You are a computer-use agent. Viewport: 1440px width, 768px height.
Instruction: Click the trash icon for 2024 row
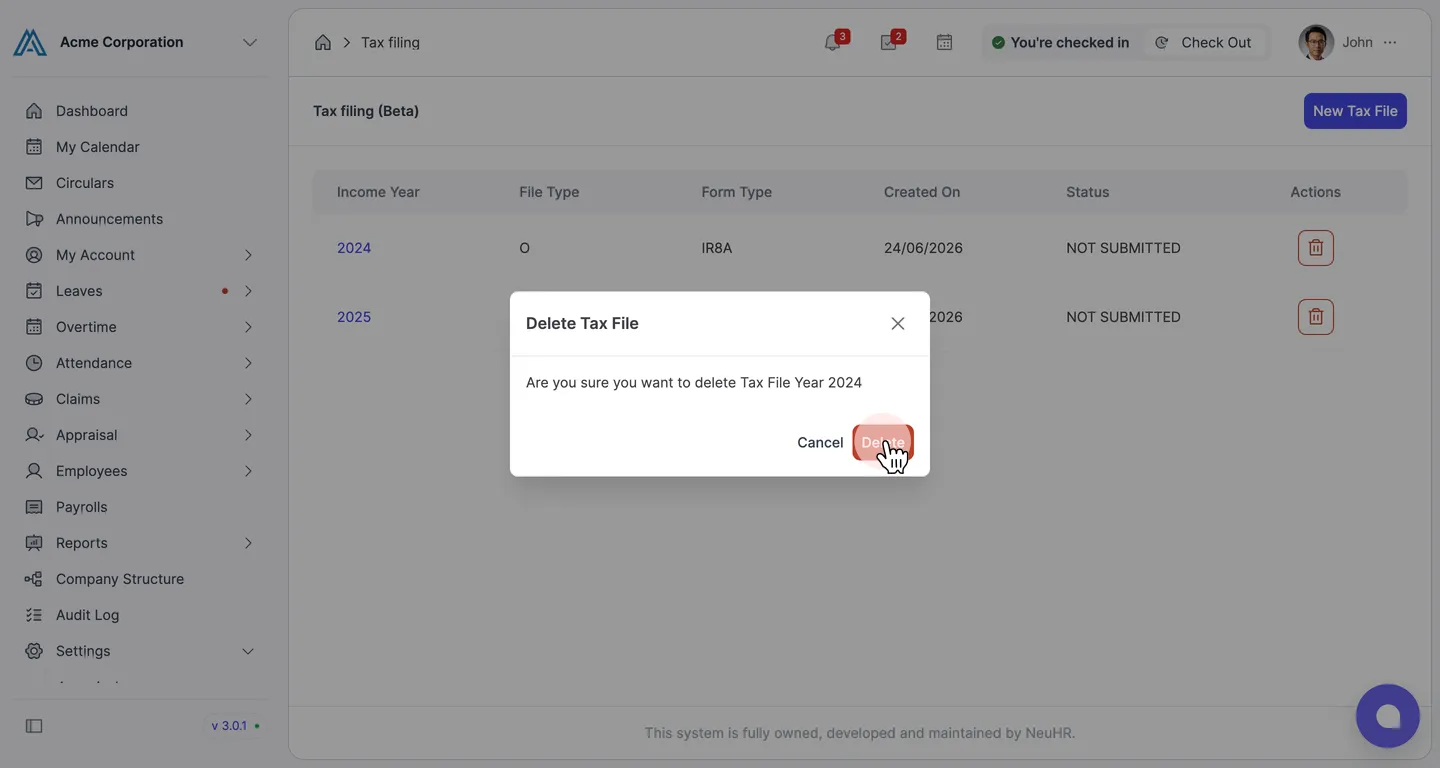coord(1316,248)
